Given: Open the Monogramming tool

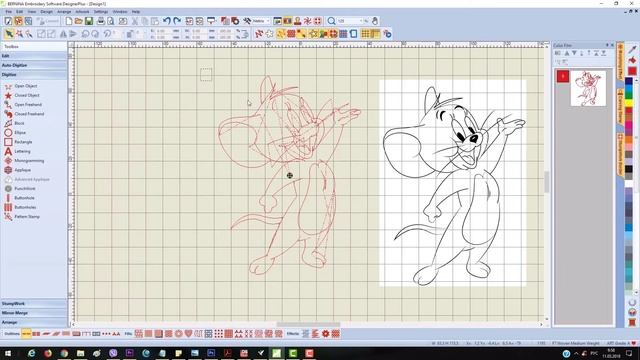Looking at the screenshot, I should coord(24,161).
